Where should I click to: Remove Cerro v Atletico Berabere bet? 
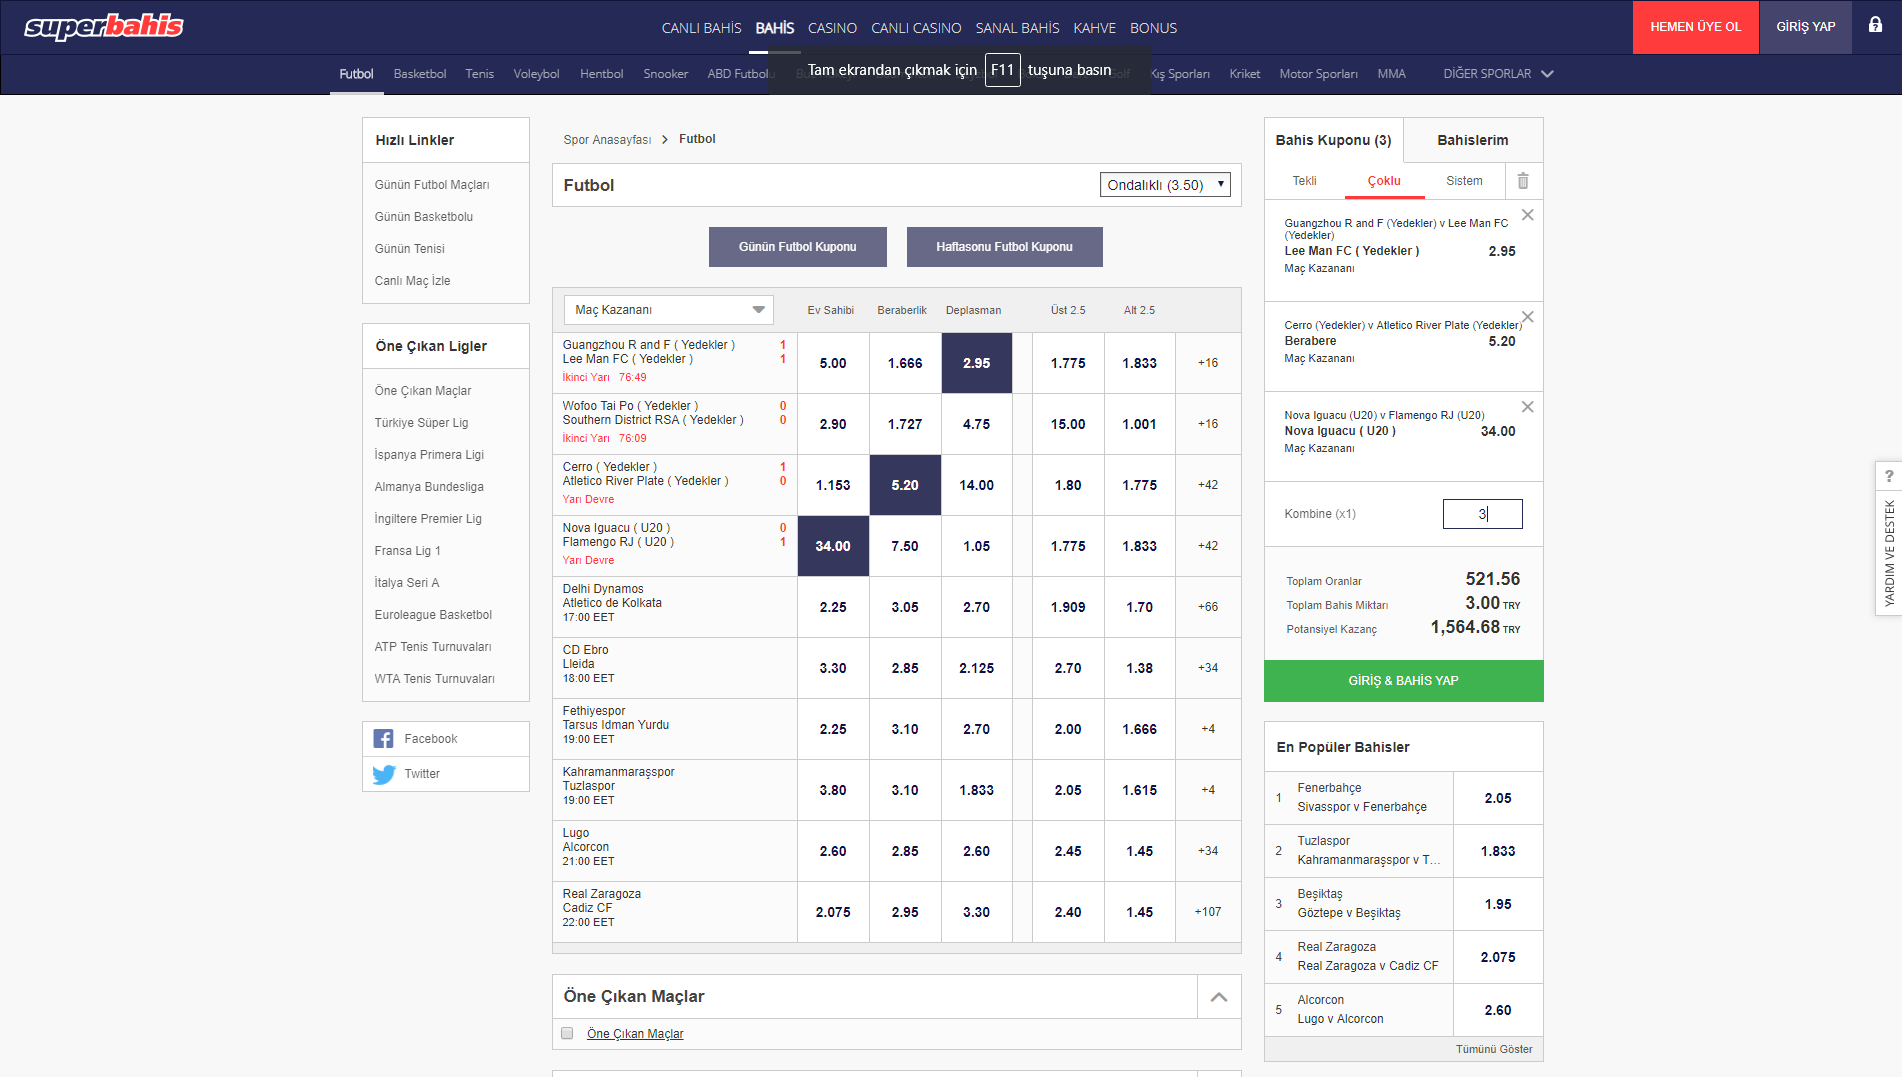tap(1527, 317)
